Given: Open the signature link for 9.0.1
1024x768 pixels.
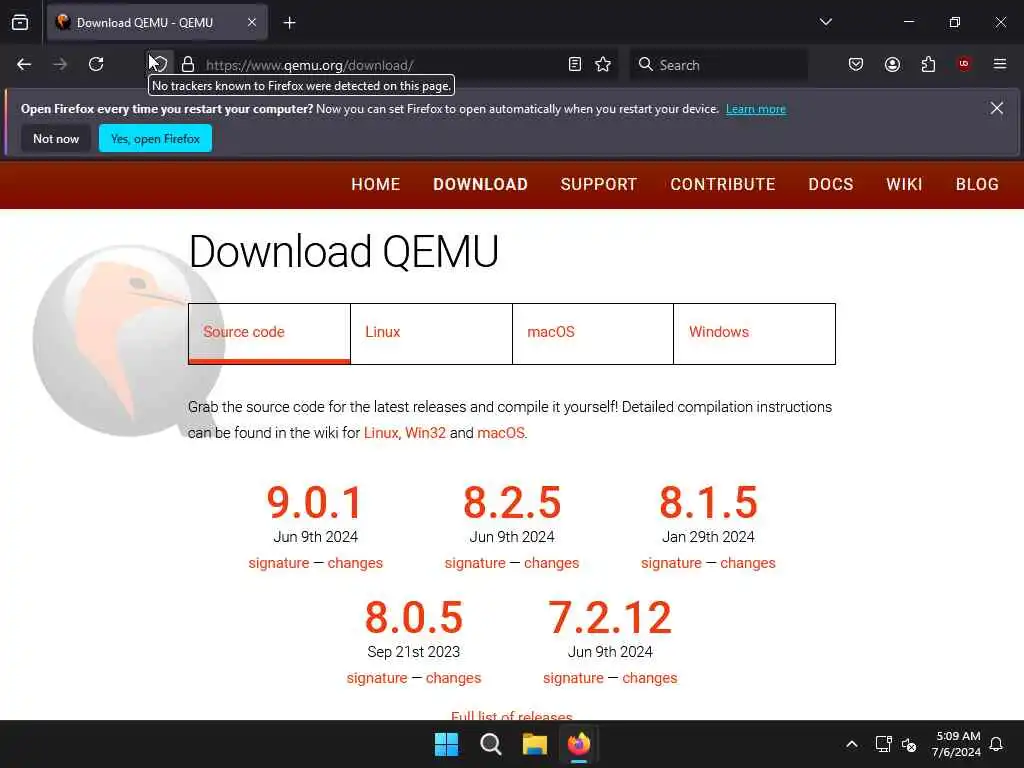Looking at the screenshot, I should (279, 563).
